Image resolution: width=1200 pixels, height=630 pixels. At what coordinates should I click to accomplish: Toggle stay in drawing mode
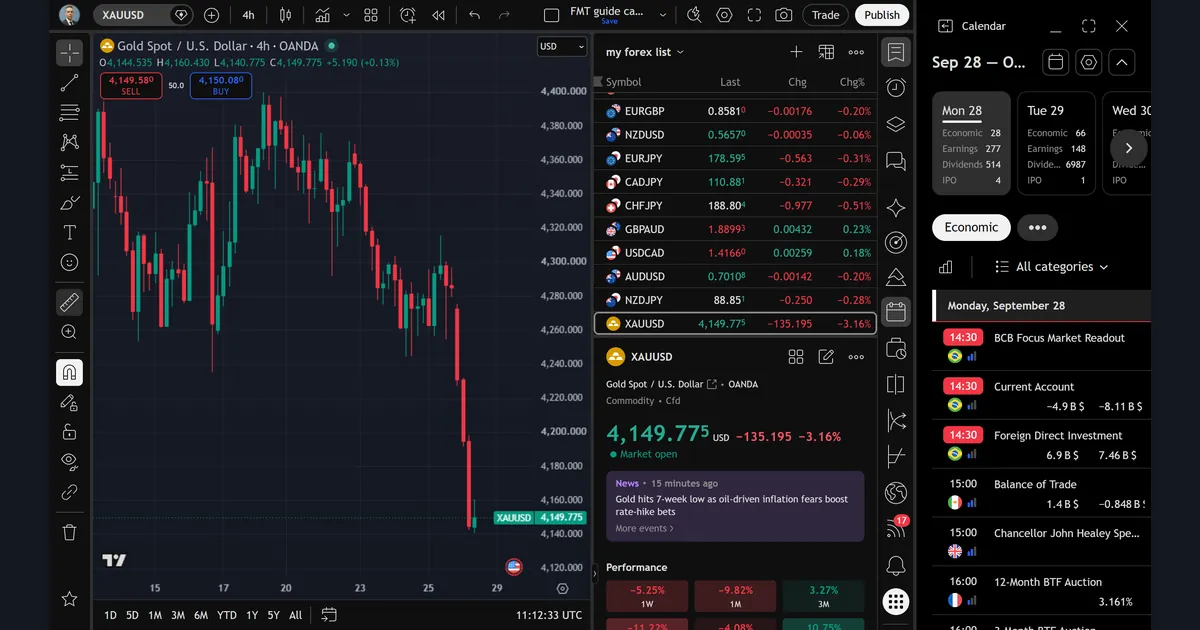(x=69, y=403)
